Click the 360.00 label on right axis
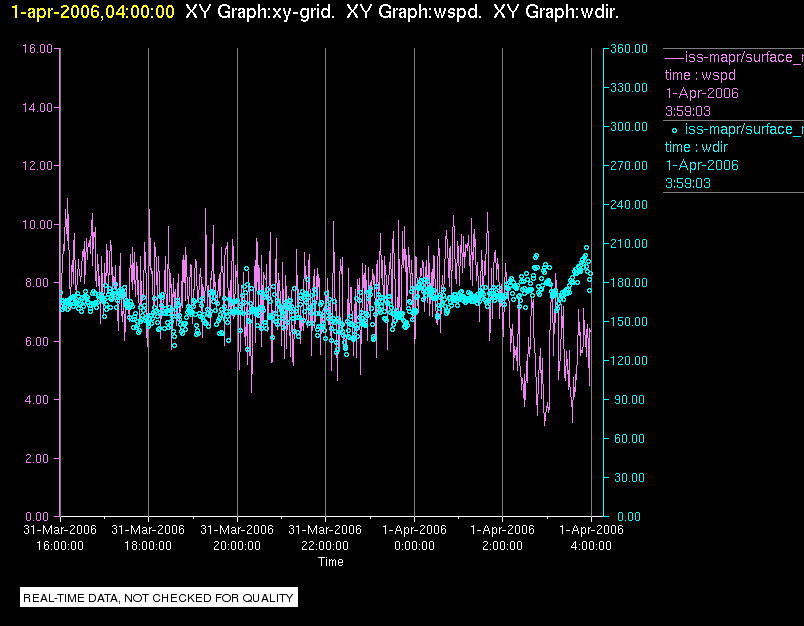The image size is (804, 626). [629, 49]
